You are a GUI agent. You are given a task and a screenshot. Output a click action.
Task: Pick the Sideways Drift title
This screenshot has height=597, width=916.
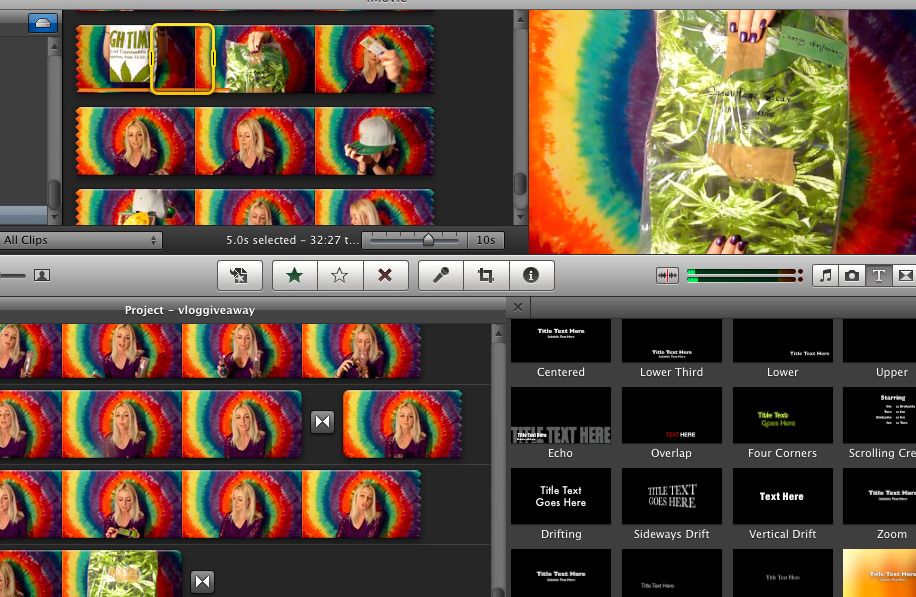671,504
